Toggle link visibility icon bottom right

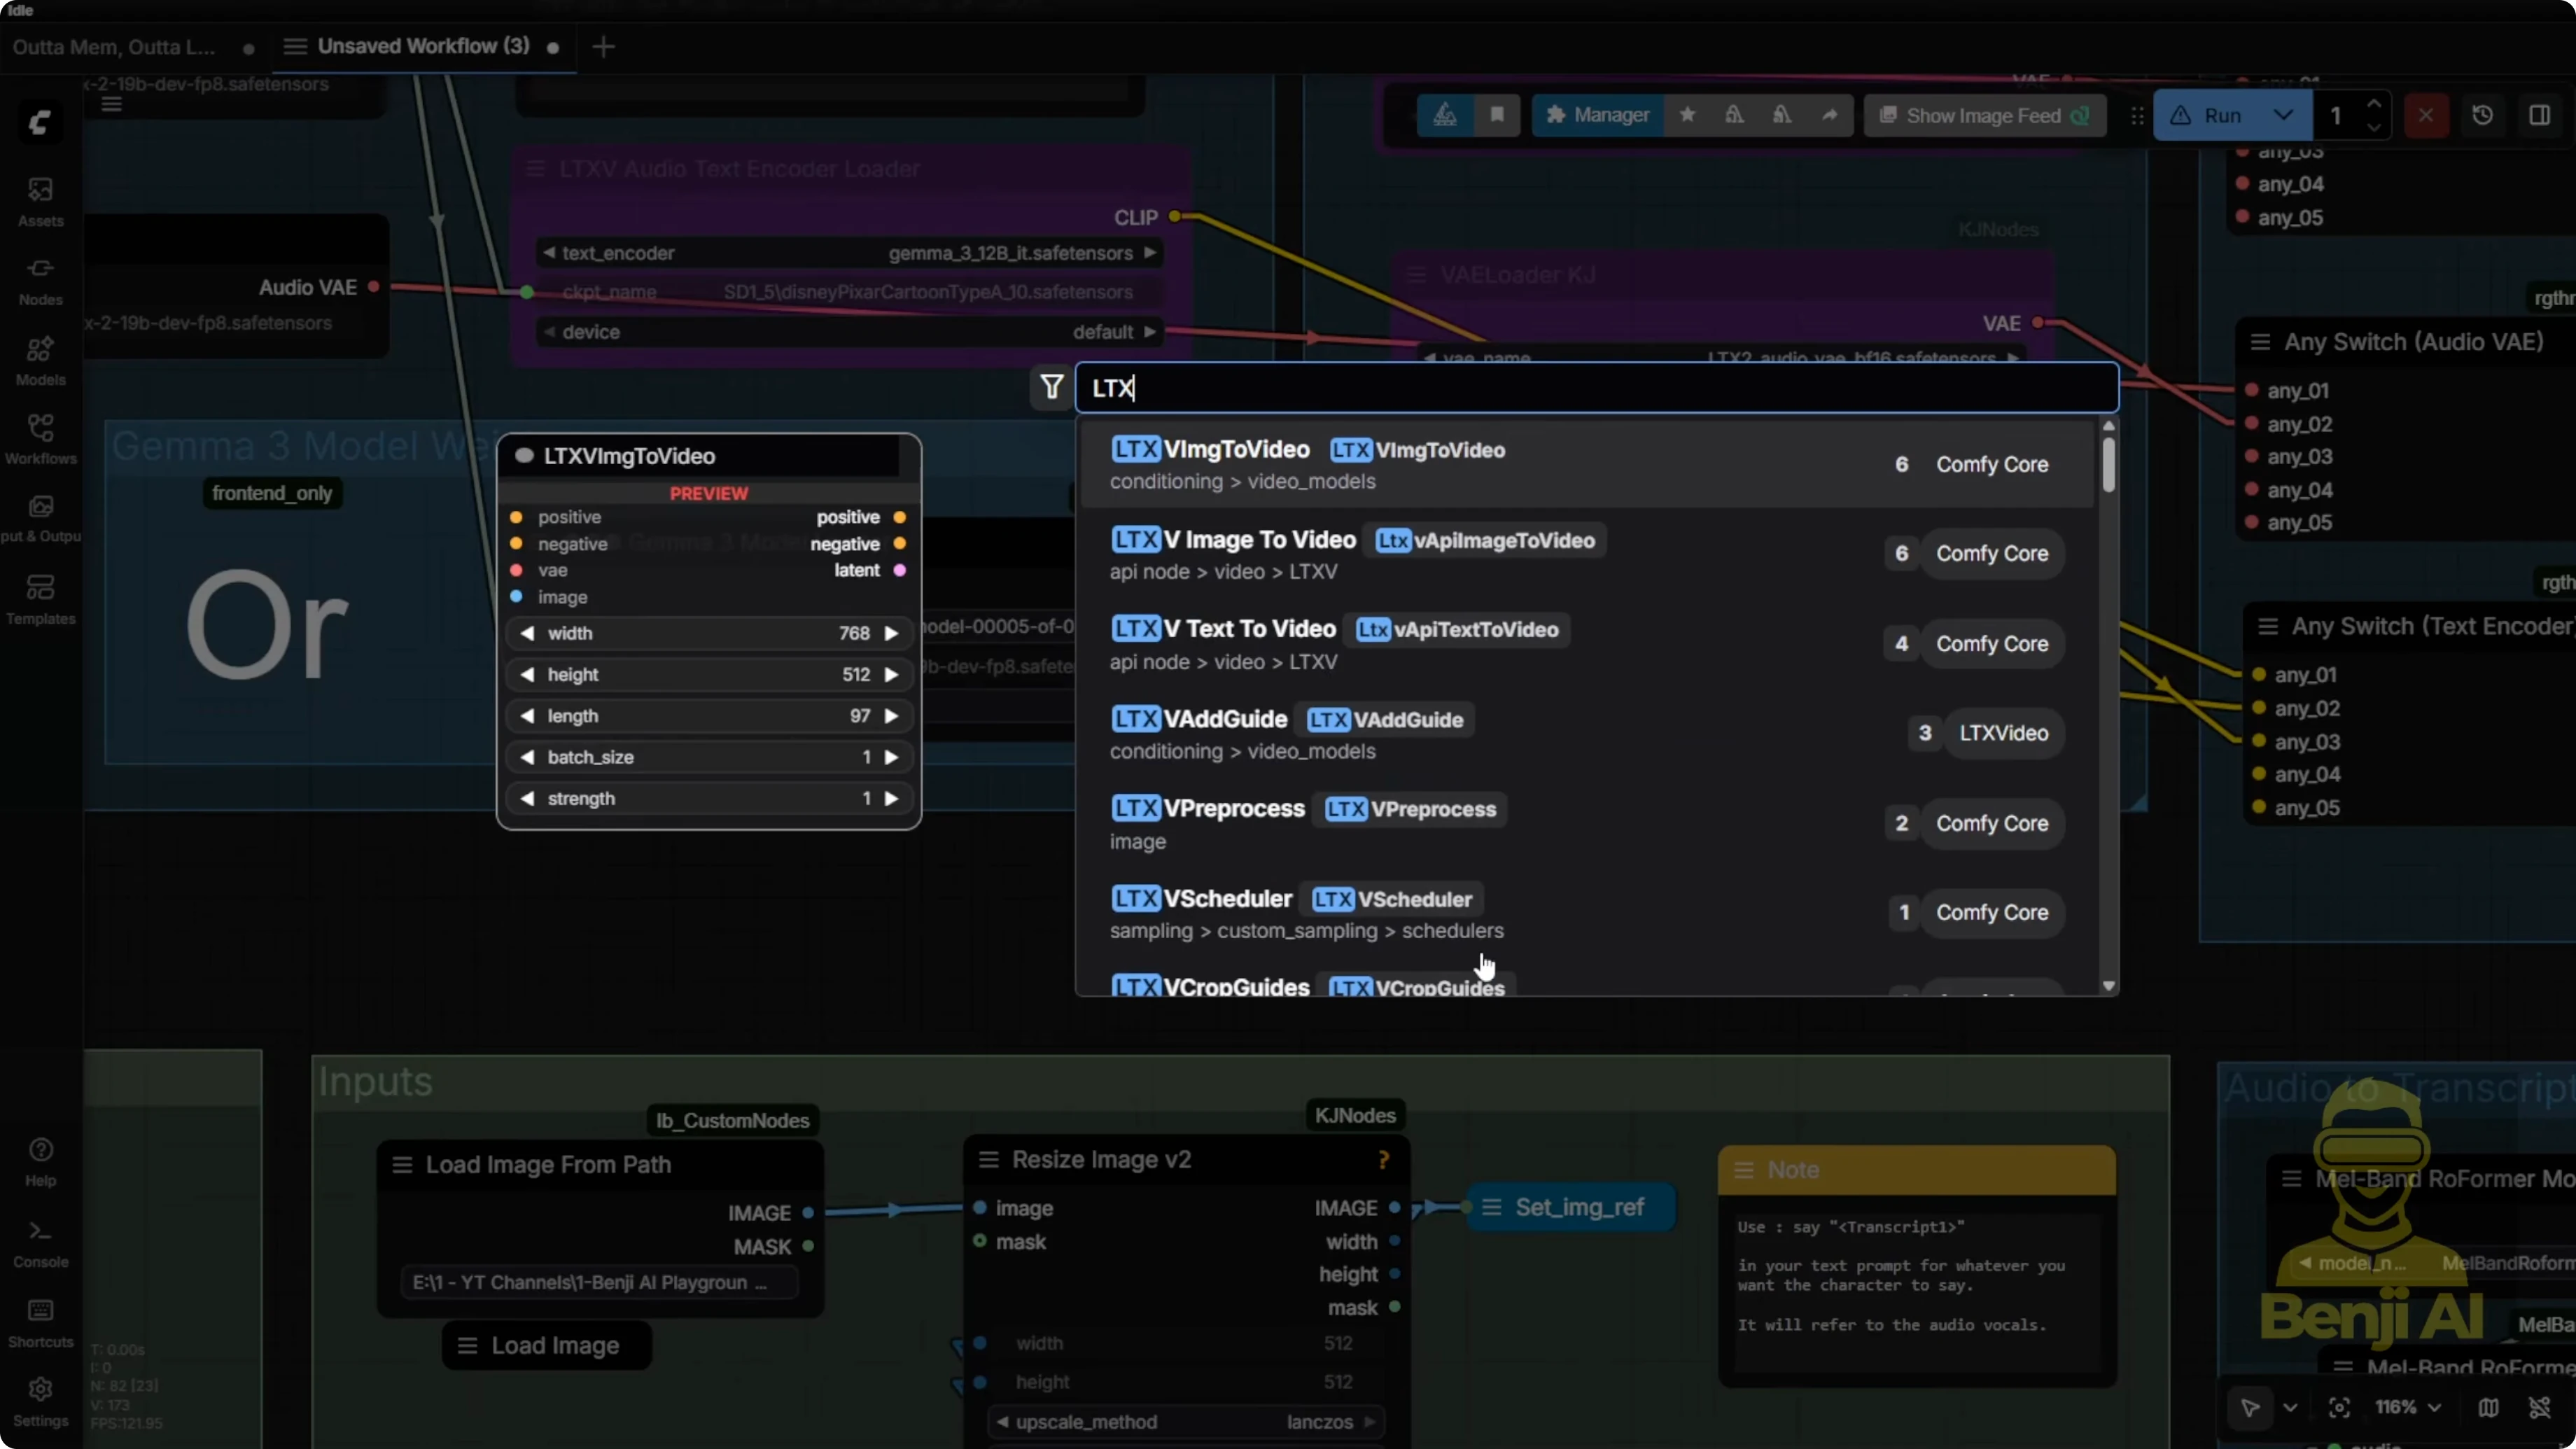(x=2539, y=1408)
